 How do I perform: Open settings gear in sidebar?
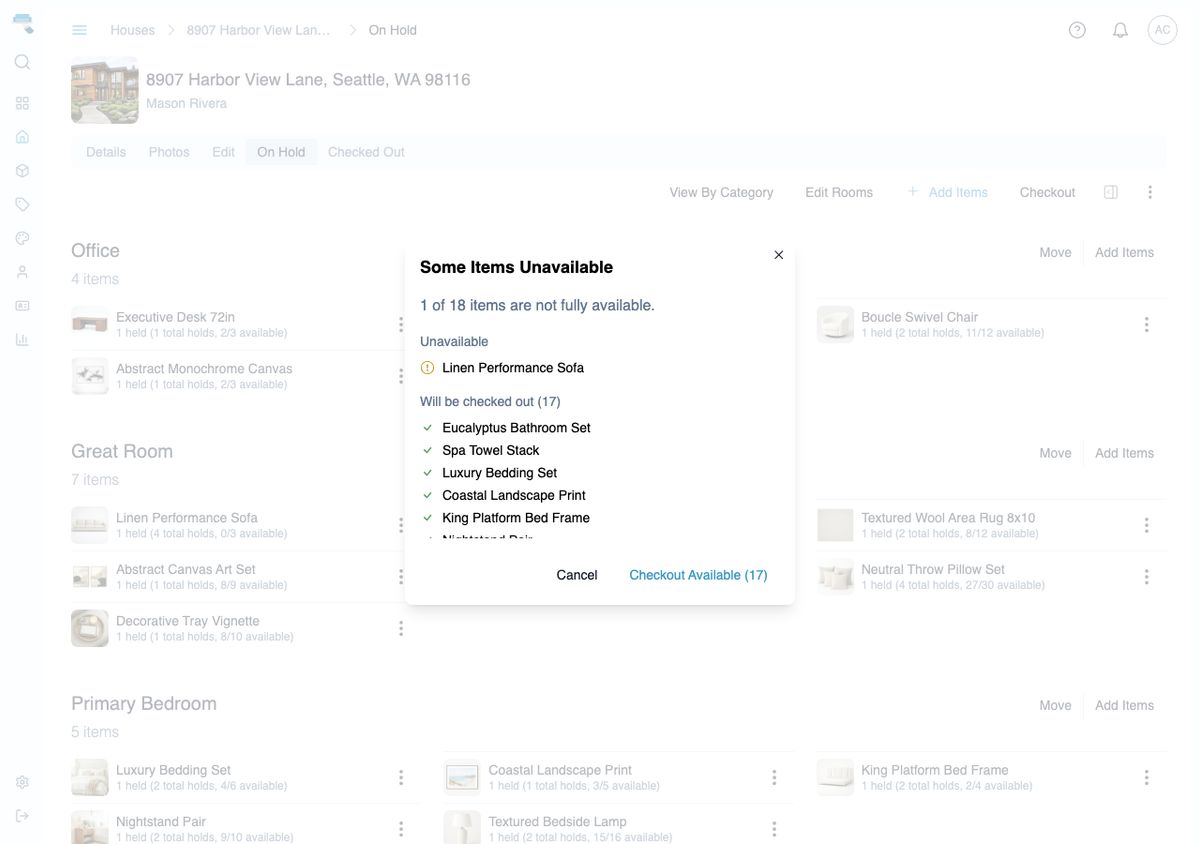coord(22,782)
